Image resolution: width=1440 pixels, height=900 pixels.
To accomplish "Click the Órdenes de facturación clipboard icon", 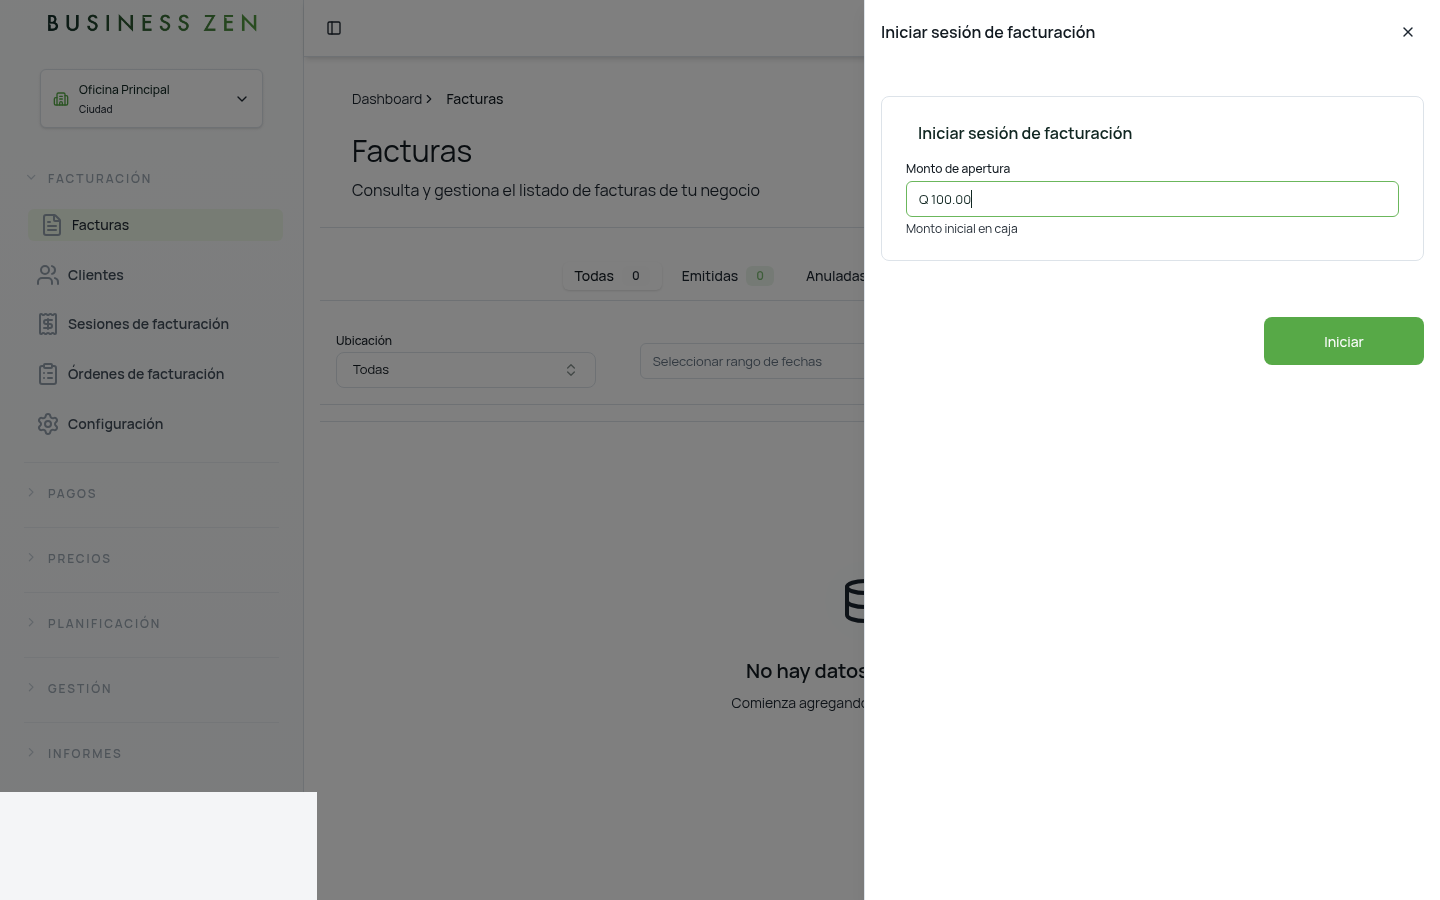I will 48,374.
